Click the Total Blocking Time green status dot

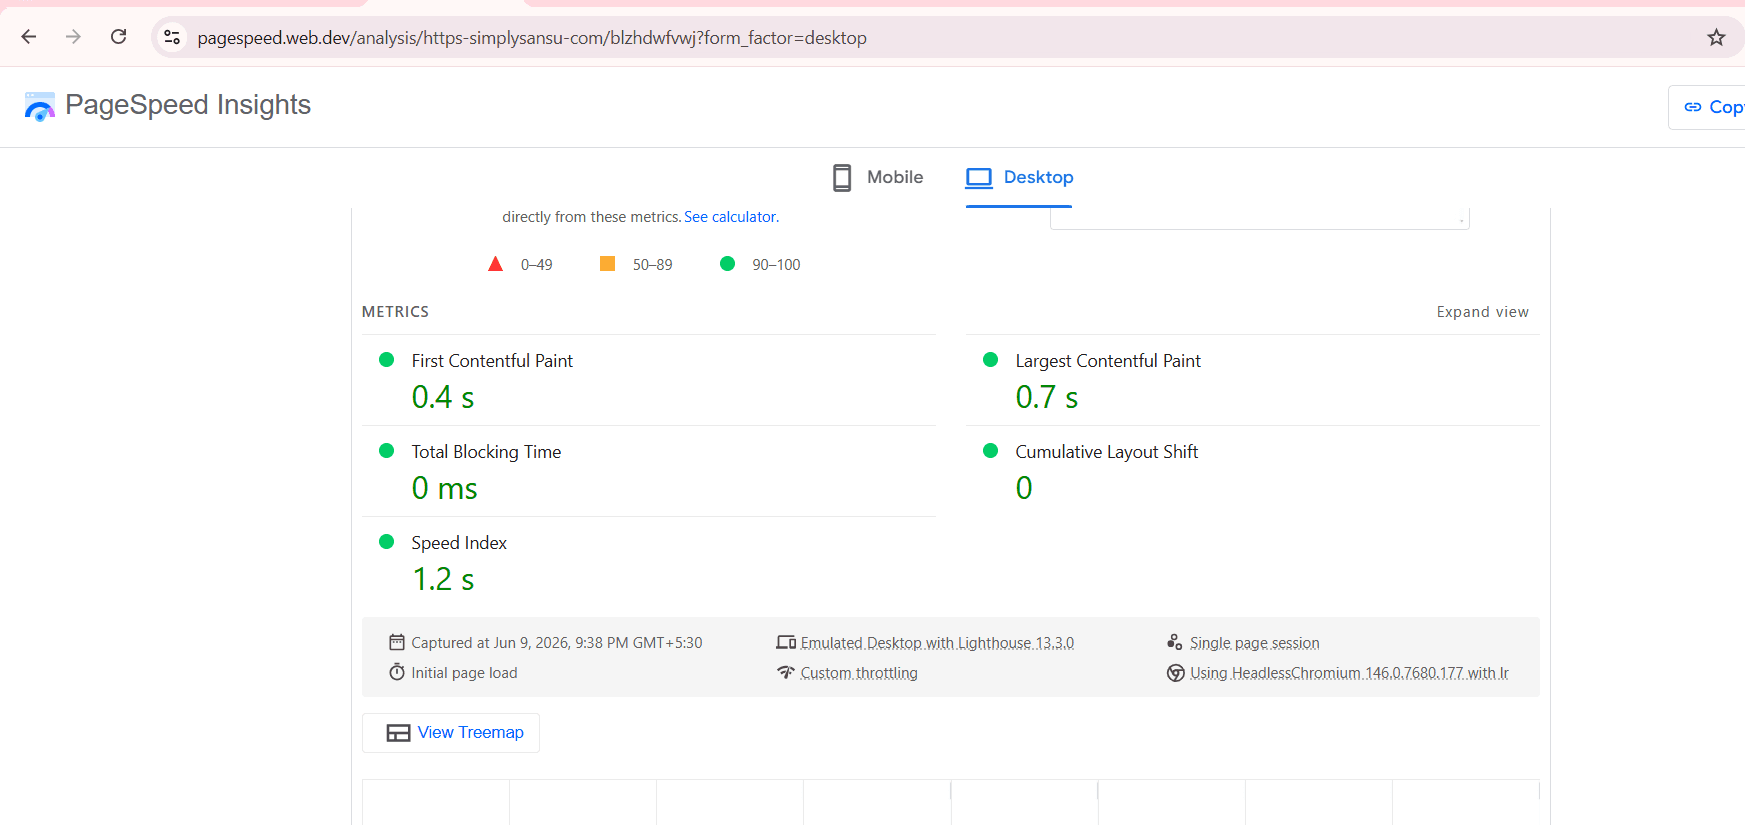(x=387, y=451)
